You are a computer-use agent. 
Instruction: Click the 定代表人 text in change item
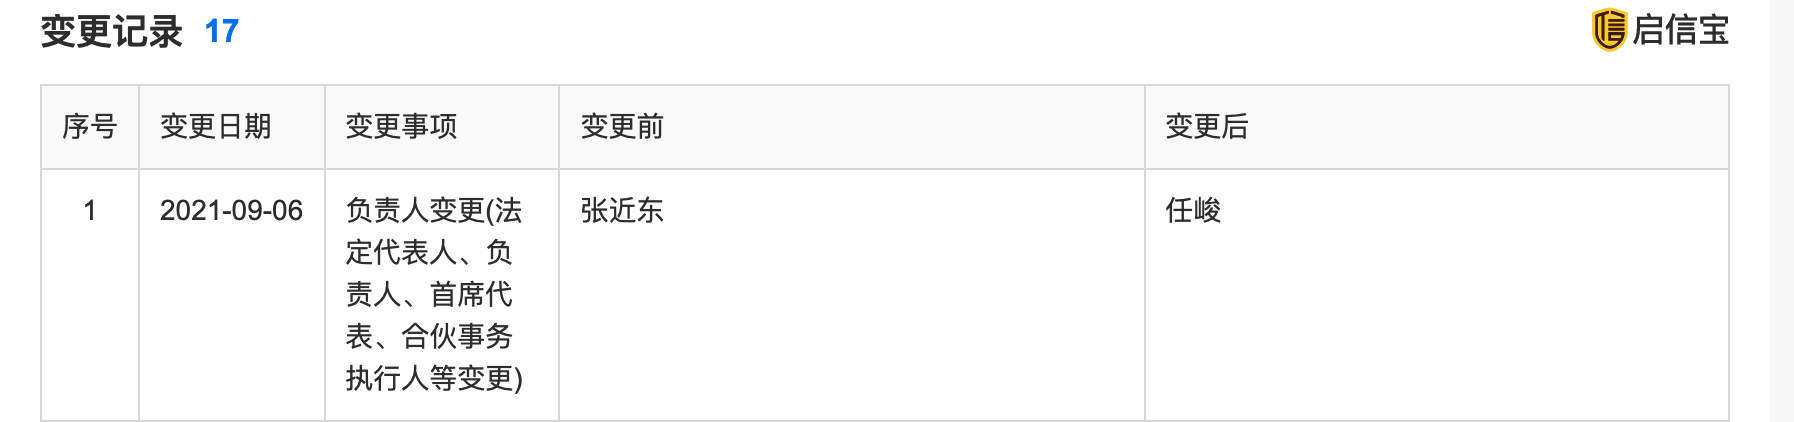pos(401,253)
